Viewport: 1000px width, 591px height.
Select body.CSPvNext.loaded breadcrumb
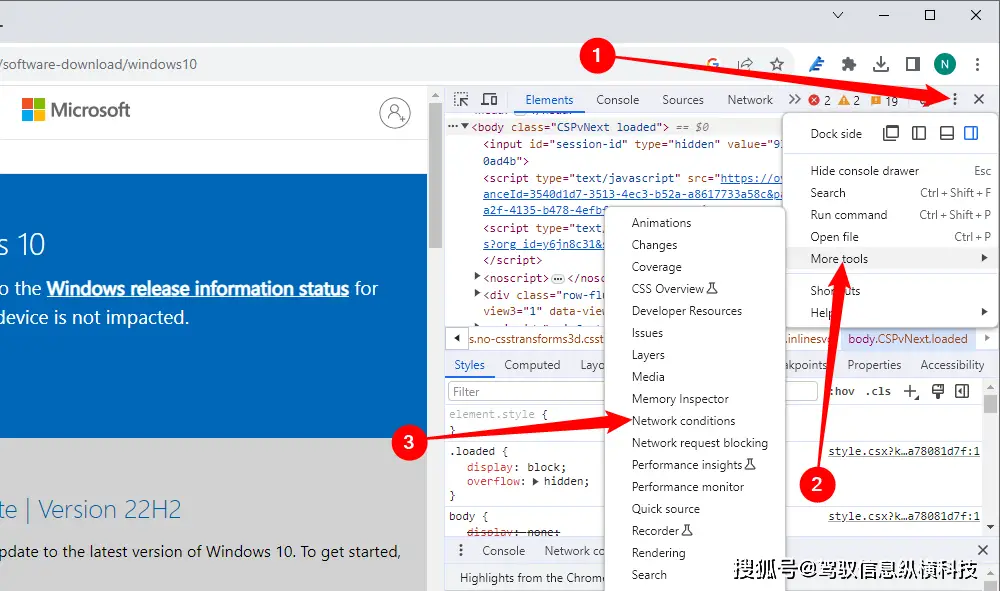tap(908, 339)
